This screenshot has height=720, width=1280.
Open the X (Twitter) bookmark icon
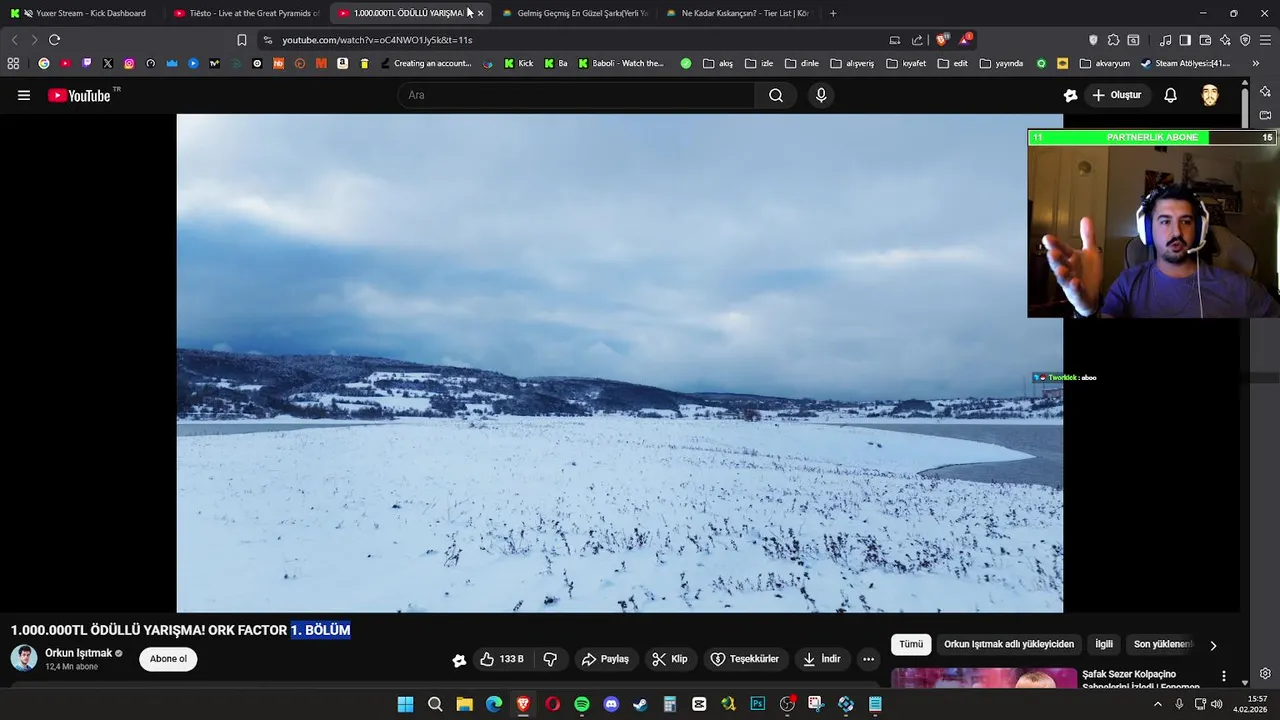pos(108,63)
